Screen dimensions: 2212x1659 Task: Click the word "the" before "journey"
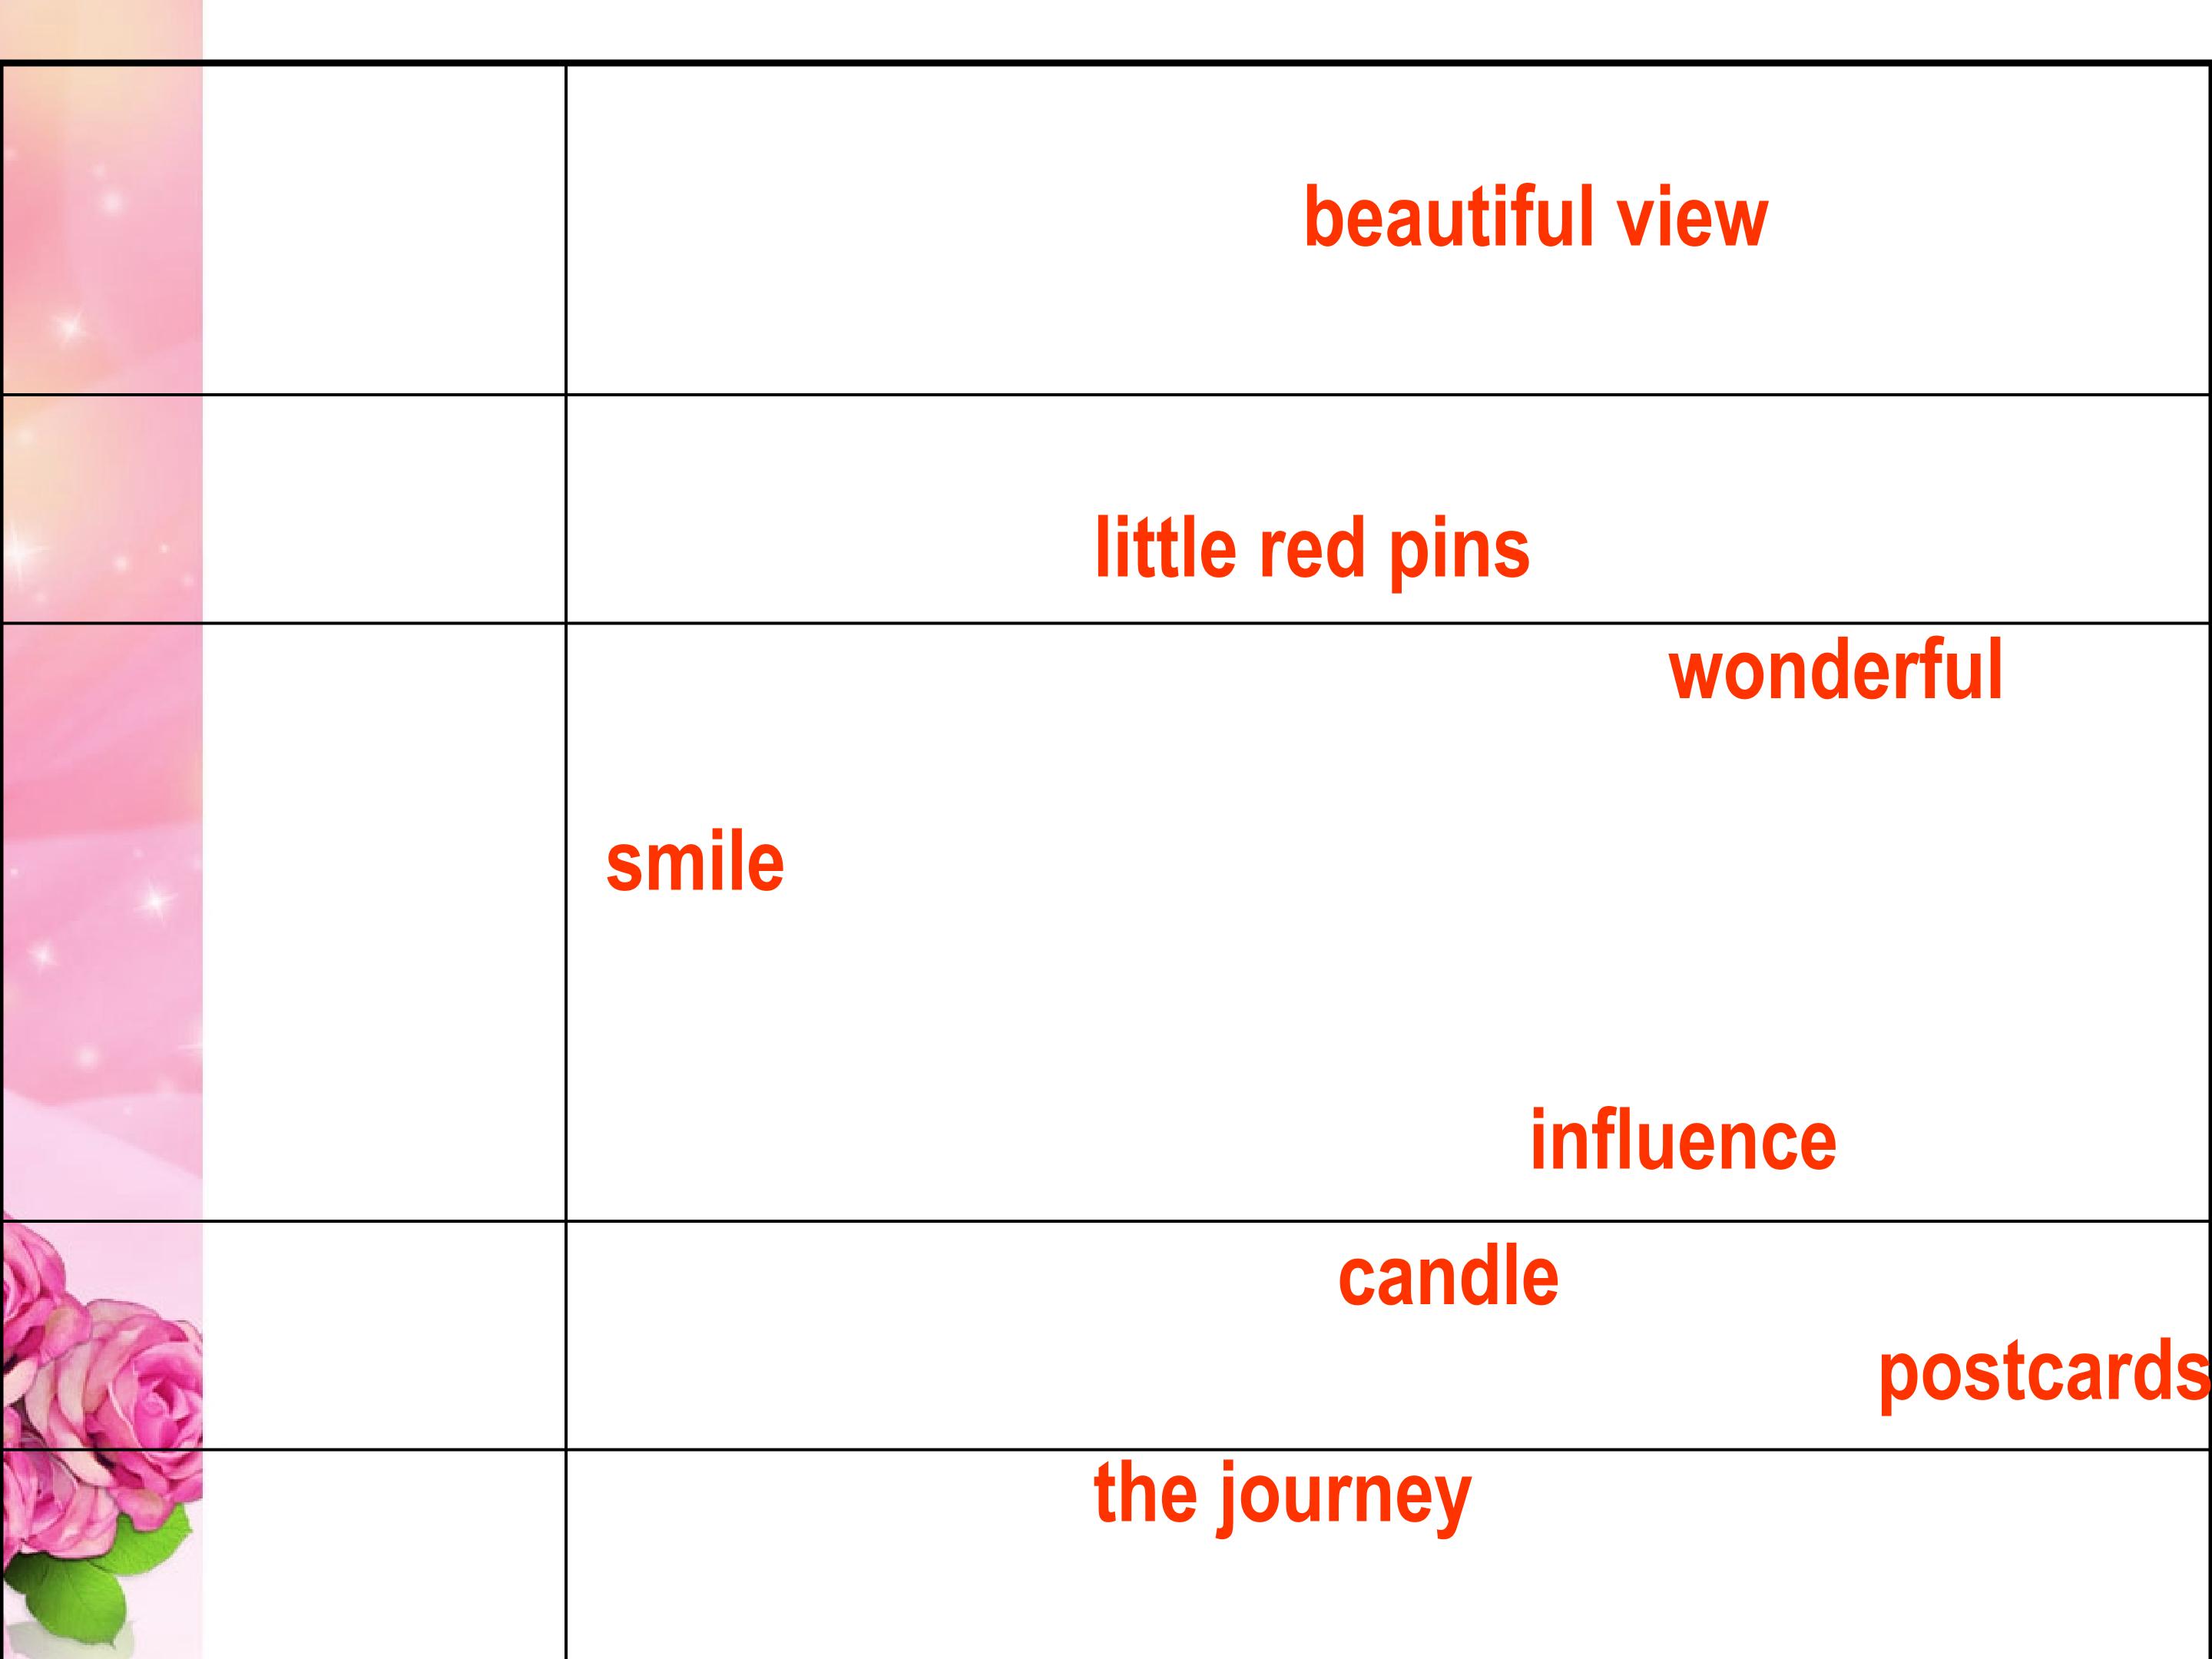tap(1145, 1493)
